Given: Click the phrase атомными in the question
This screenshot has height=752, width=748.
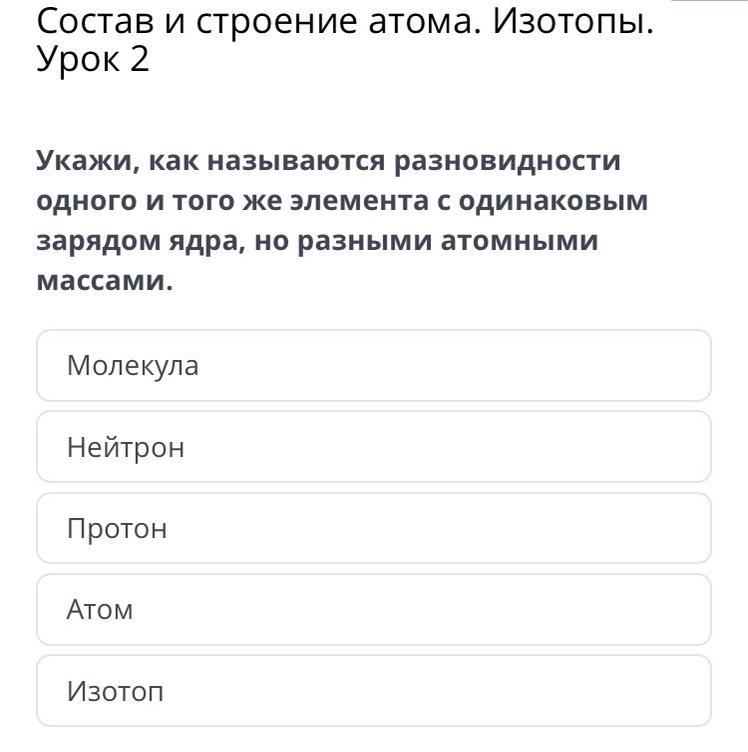Looking at the screenshot, I should (519, 240).
